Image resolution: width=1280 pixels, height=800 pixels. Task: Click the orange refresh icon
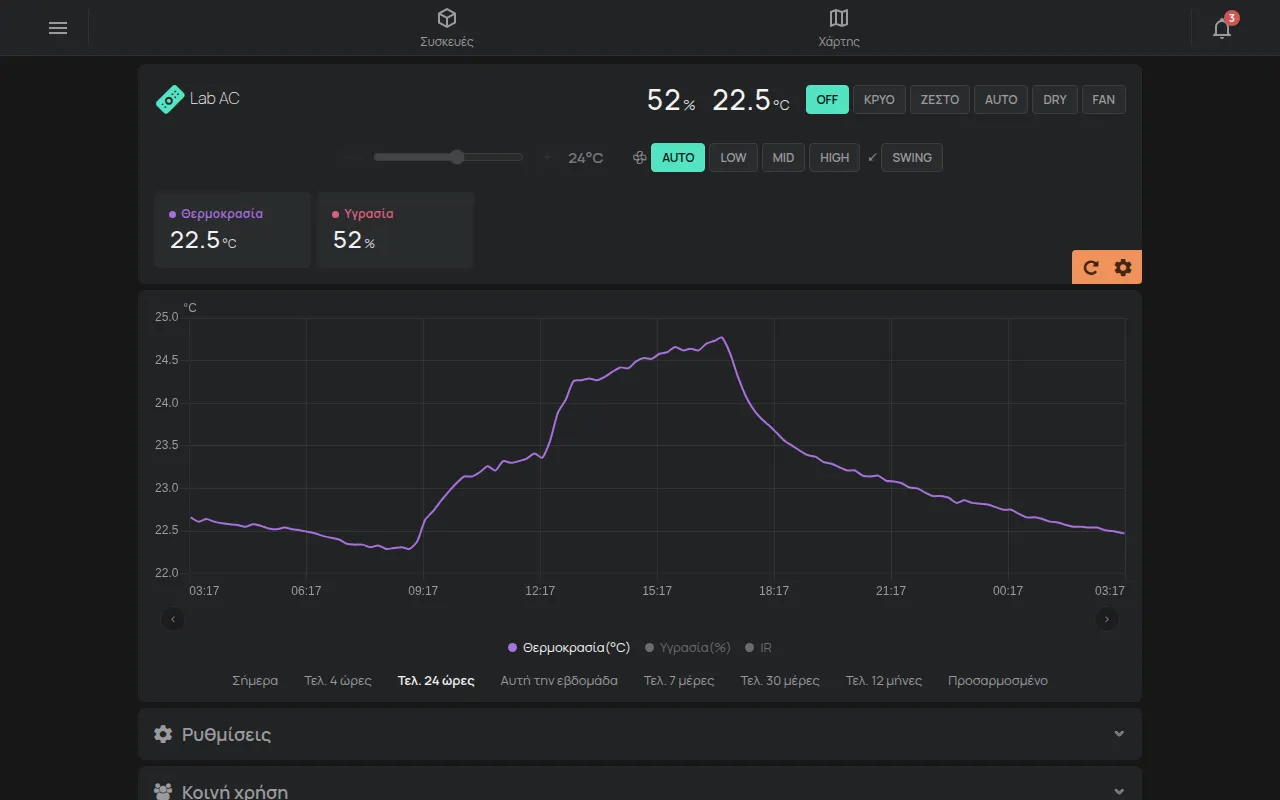pyautogui.click(x=1091, y=267)
